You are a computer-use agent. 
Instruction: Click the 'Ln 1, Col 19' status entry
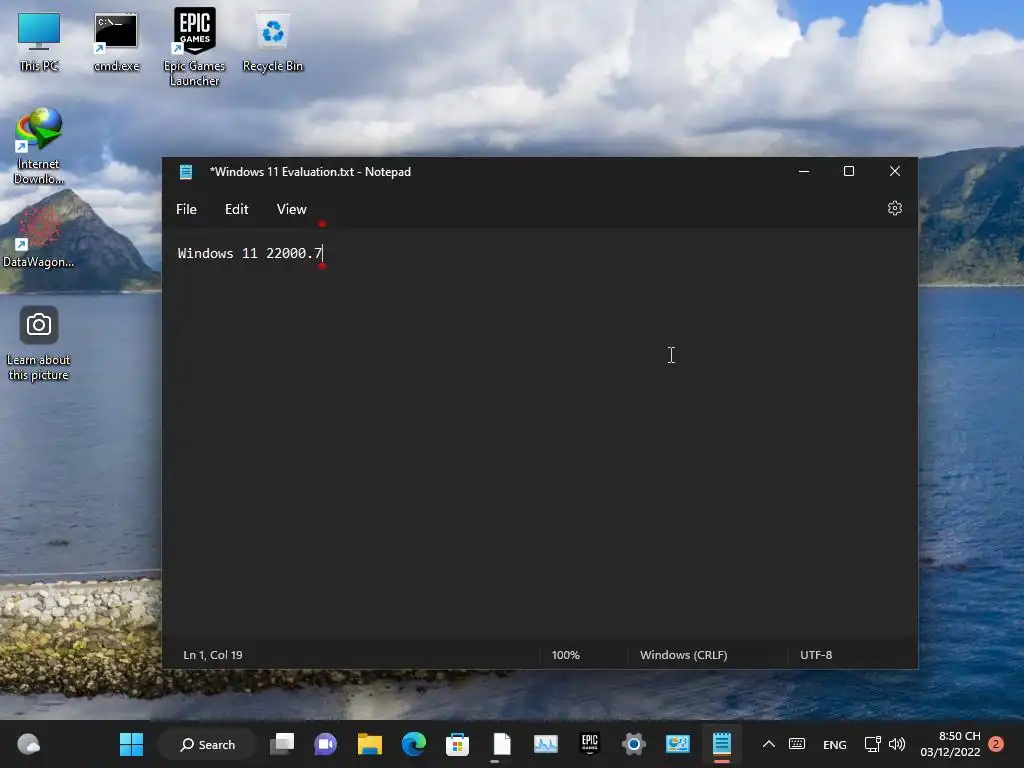pyautogui.click(x=213, y=655)
